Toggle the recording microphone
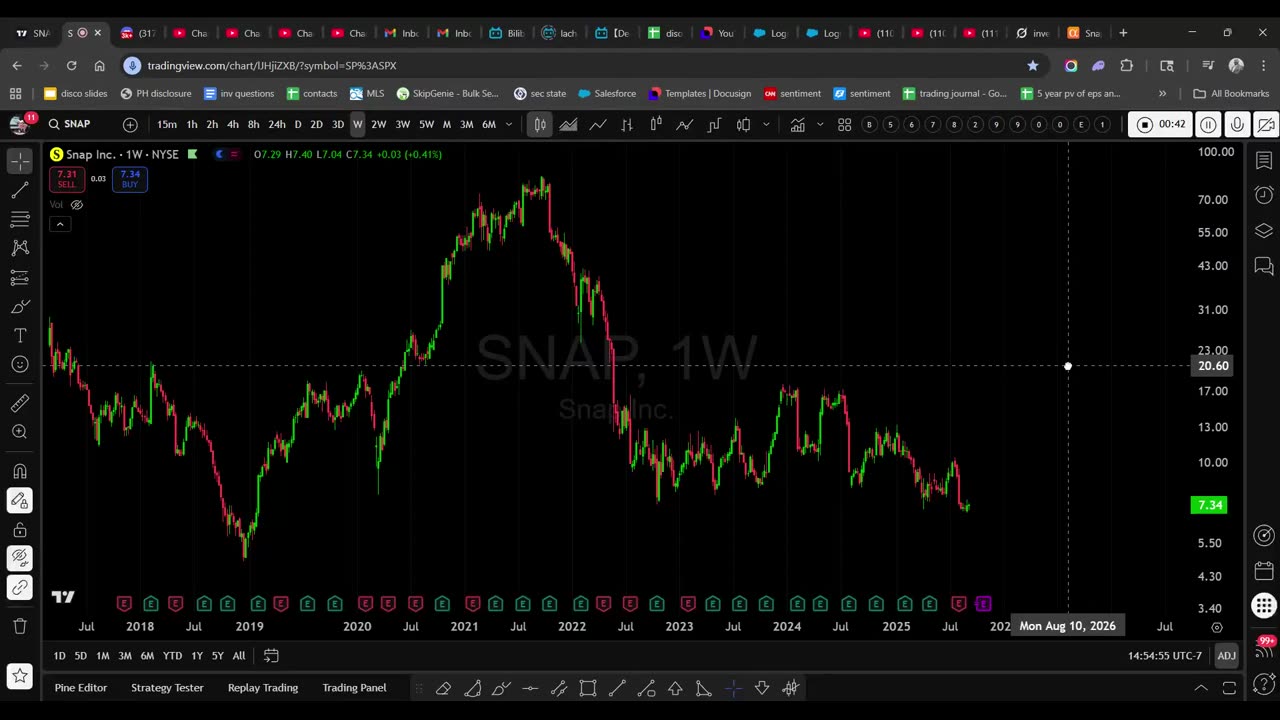1280x720 pixels. (1237, 124)
